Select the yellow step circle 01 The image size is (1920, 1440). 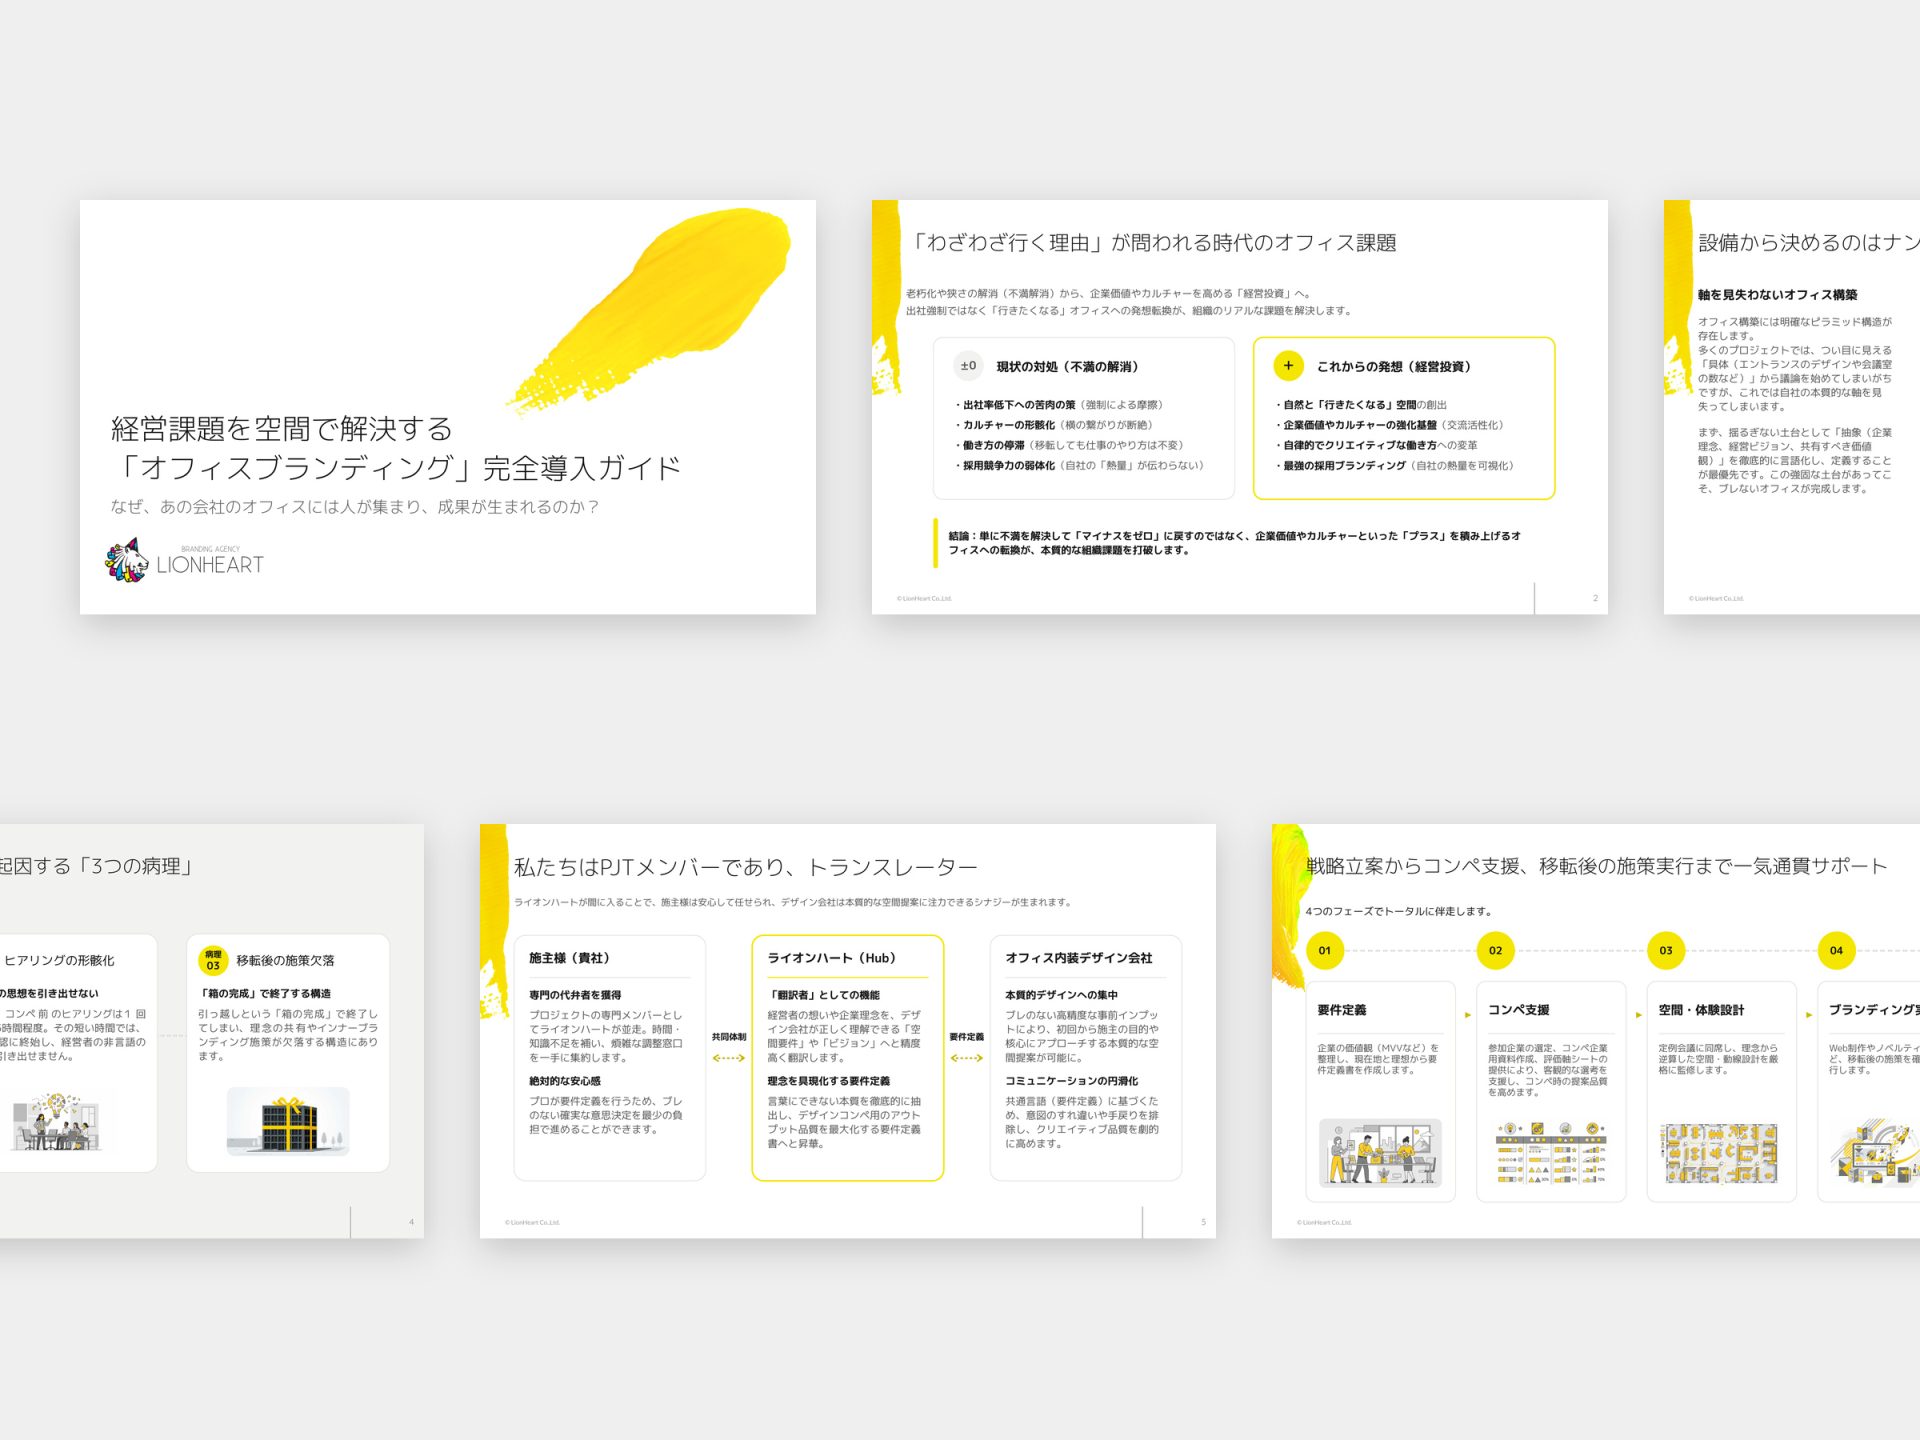[1324, 950]
